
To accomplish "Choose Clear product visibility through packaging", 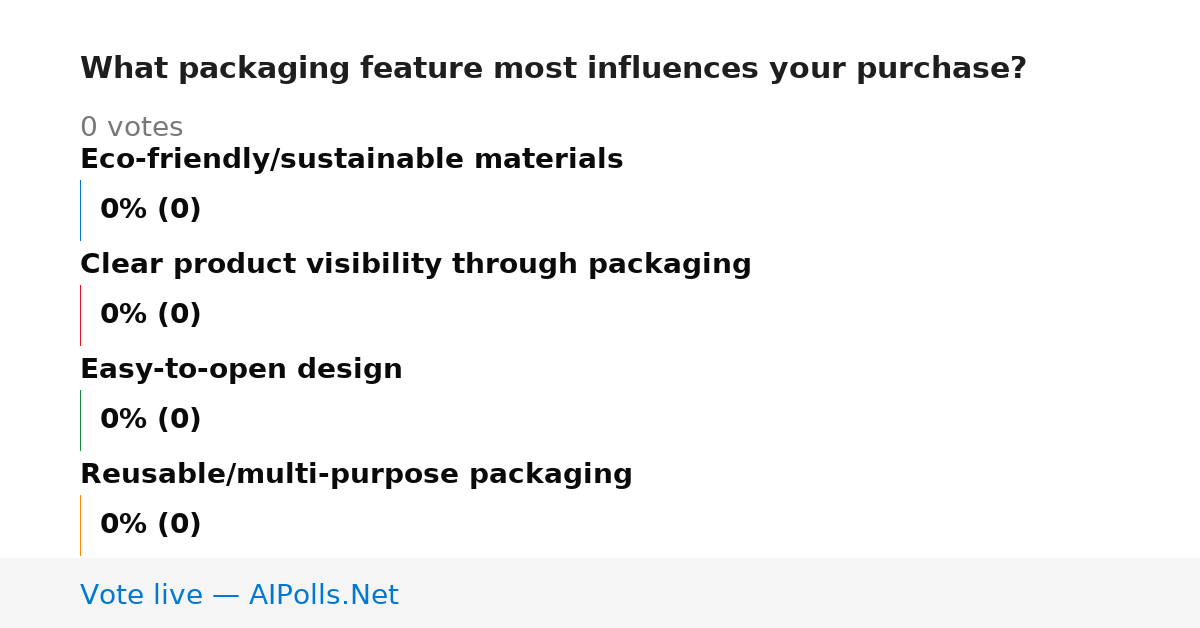I will (x=415, y=265).
